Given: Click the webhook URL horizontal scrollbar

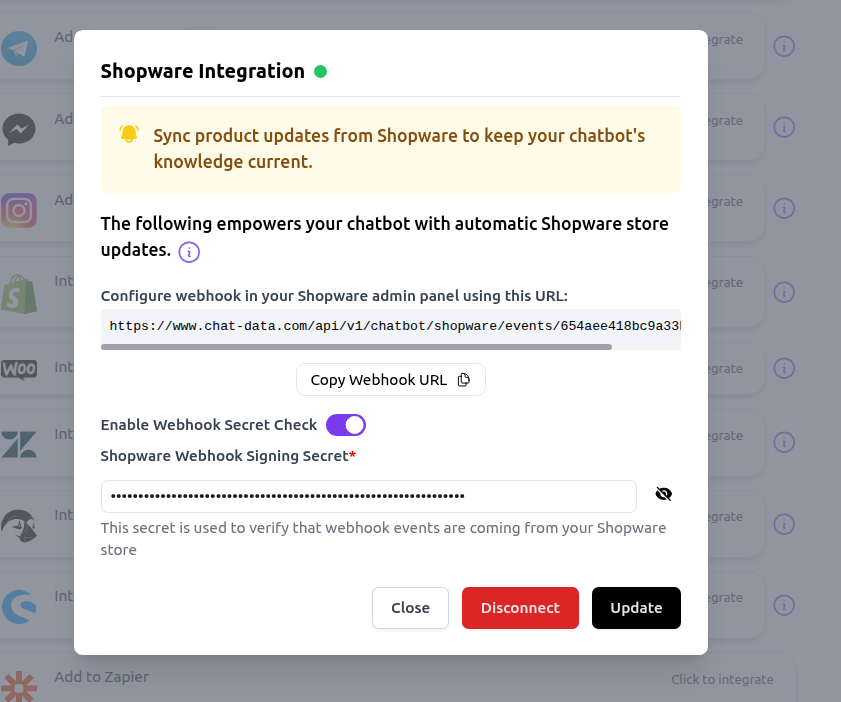Looking at the screenshot, I should 356,347.
